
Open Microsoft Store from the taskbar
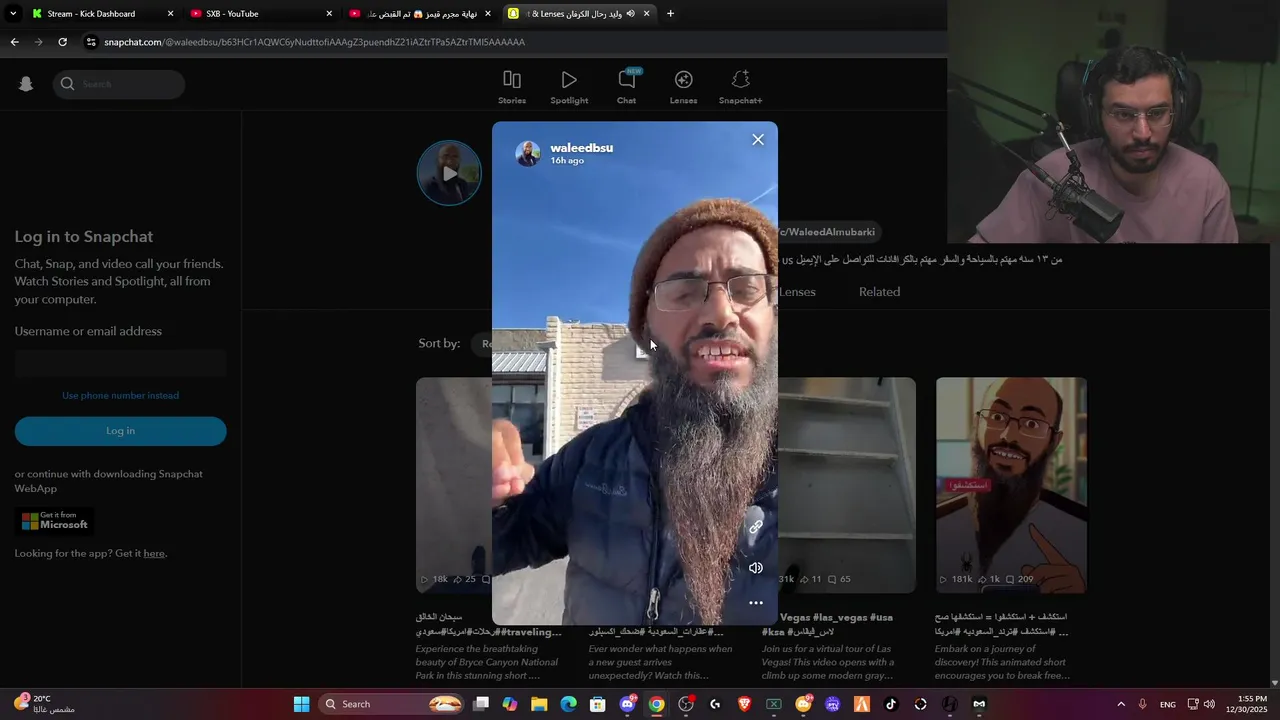(598, 704)
